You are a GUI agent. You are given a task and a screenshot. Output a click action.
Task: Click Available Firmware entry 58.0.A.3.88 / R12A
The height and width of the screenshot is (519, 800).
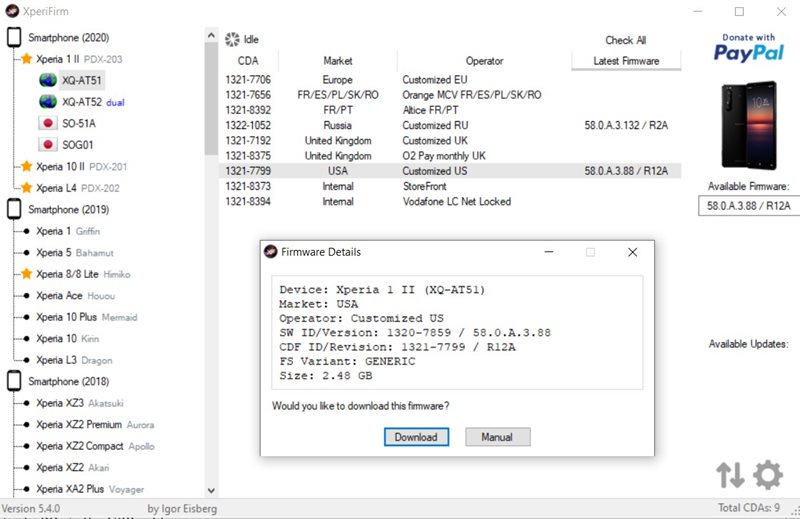(x=748, y=206)
